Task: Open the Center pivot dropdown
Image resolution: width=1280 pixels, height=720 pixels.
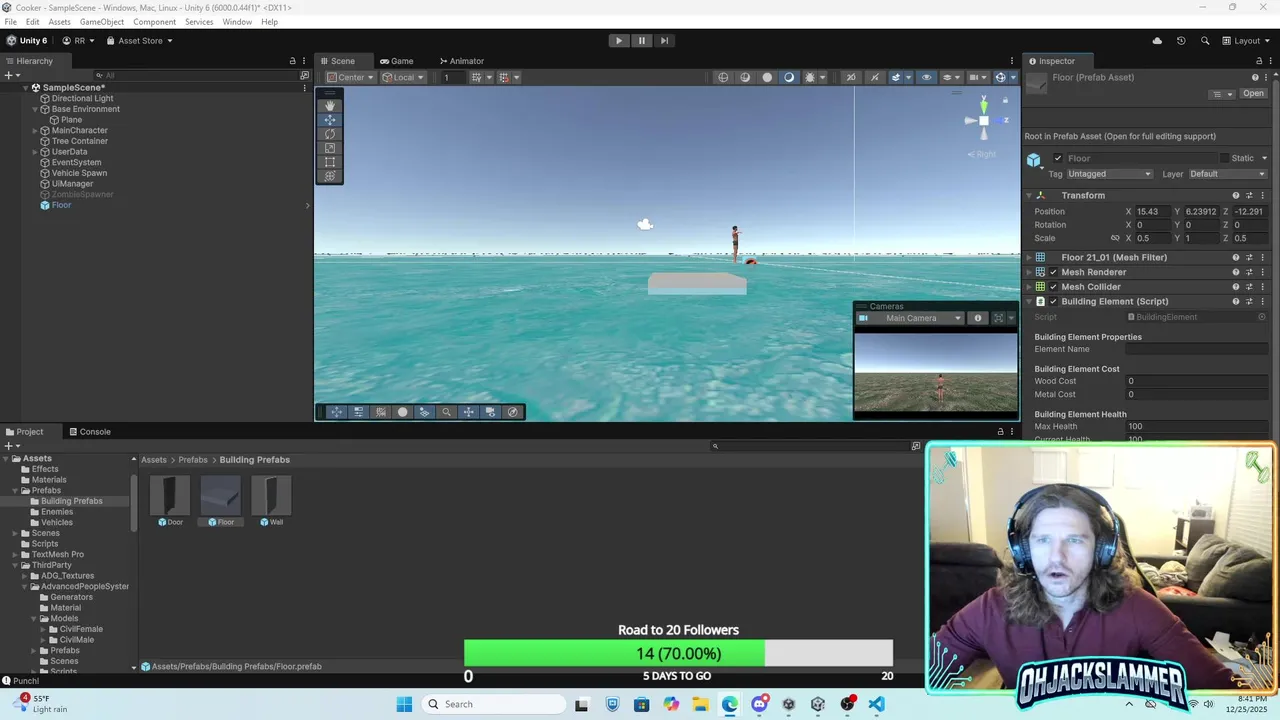Action: (x=350, y=77)
